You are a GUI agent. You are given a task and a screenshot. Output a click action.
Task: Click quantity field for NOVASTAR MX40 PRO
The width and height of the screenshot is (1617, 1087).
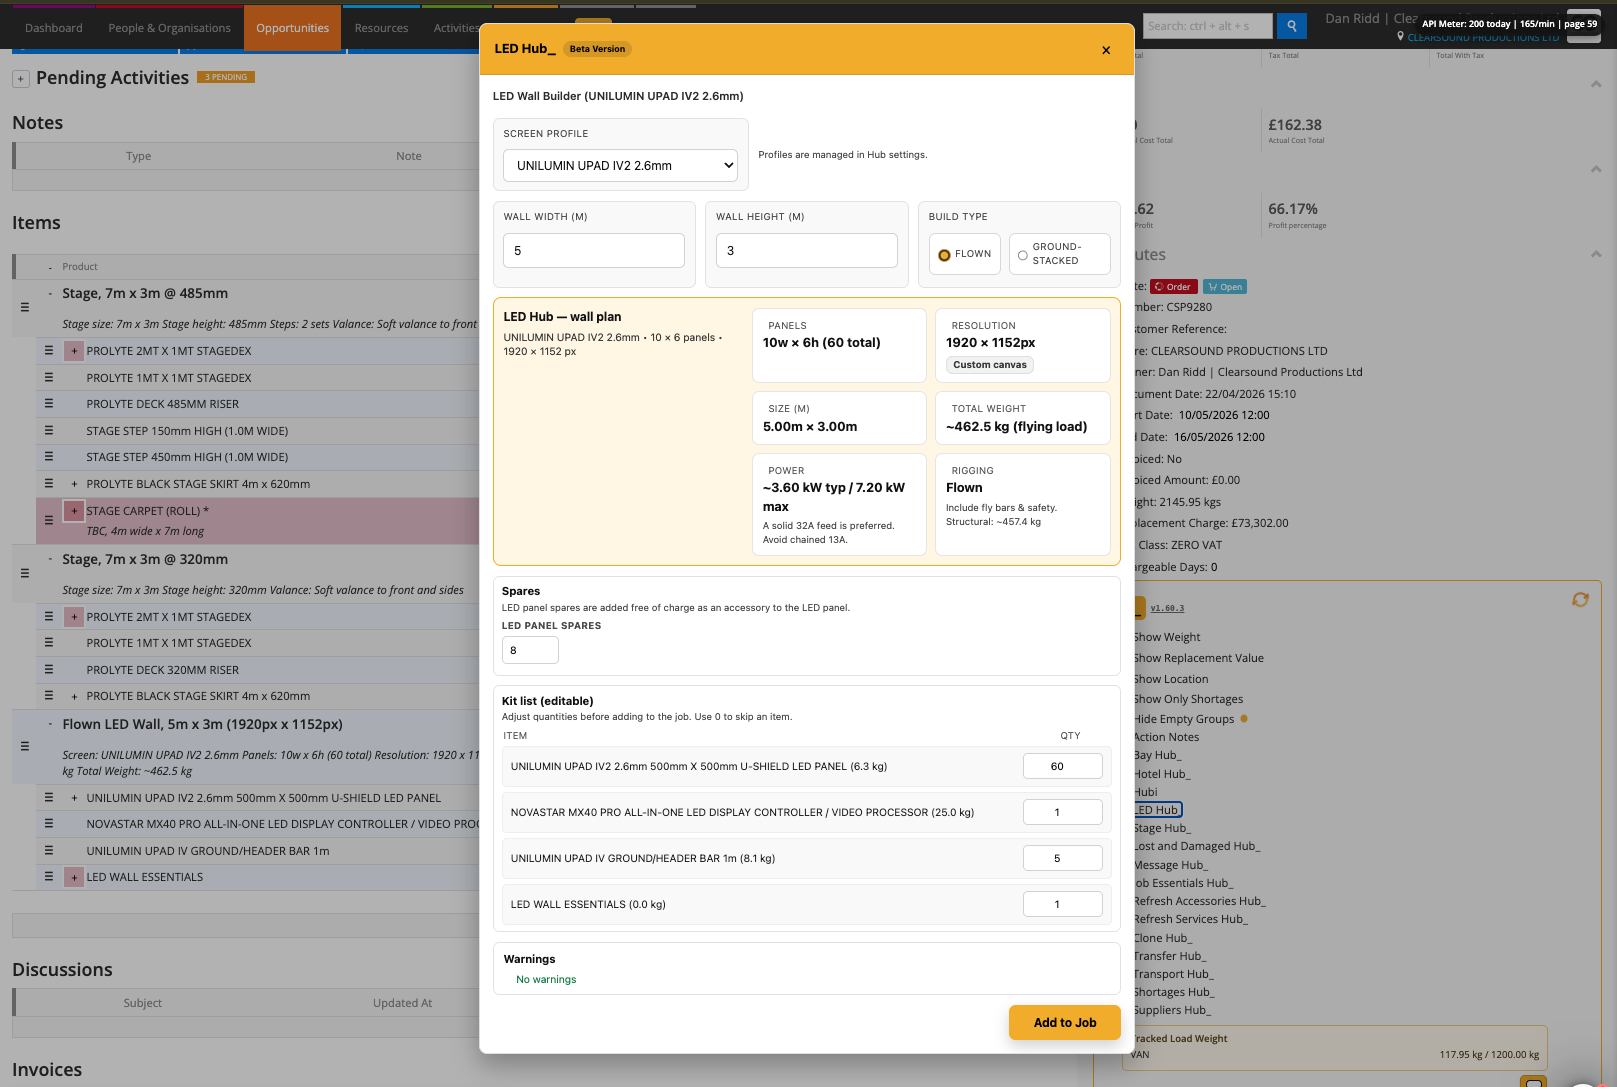click(x=1062, y=812)
